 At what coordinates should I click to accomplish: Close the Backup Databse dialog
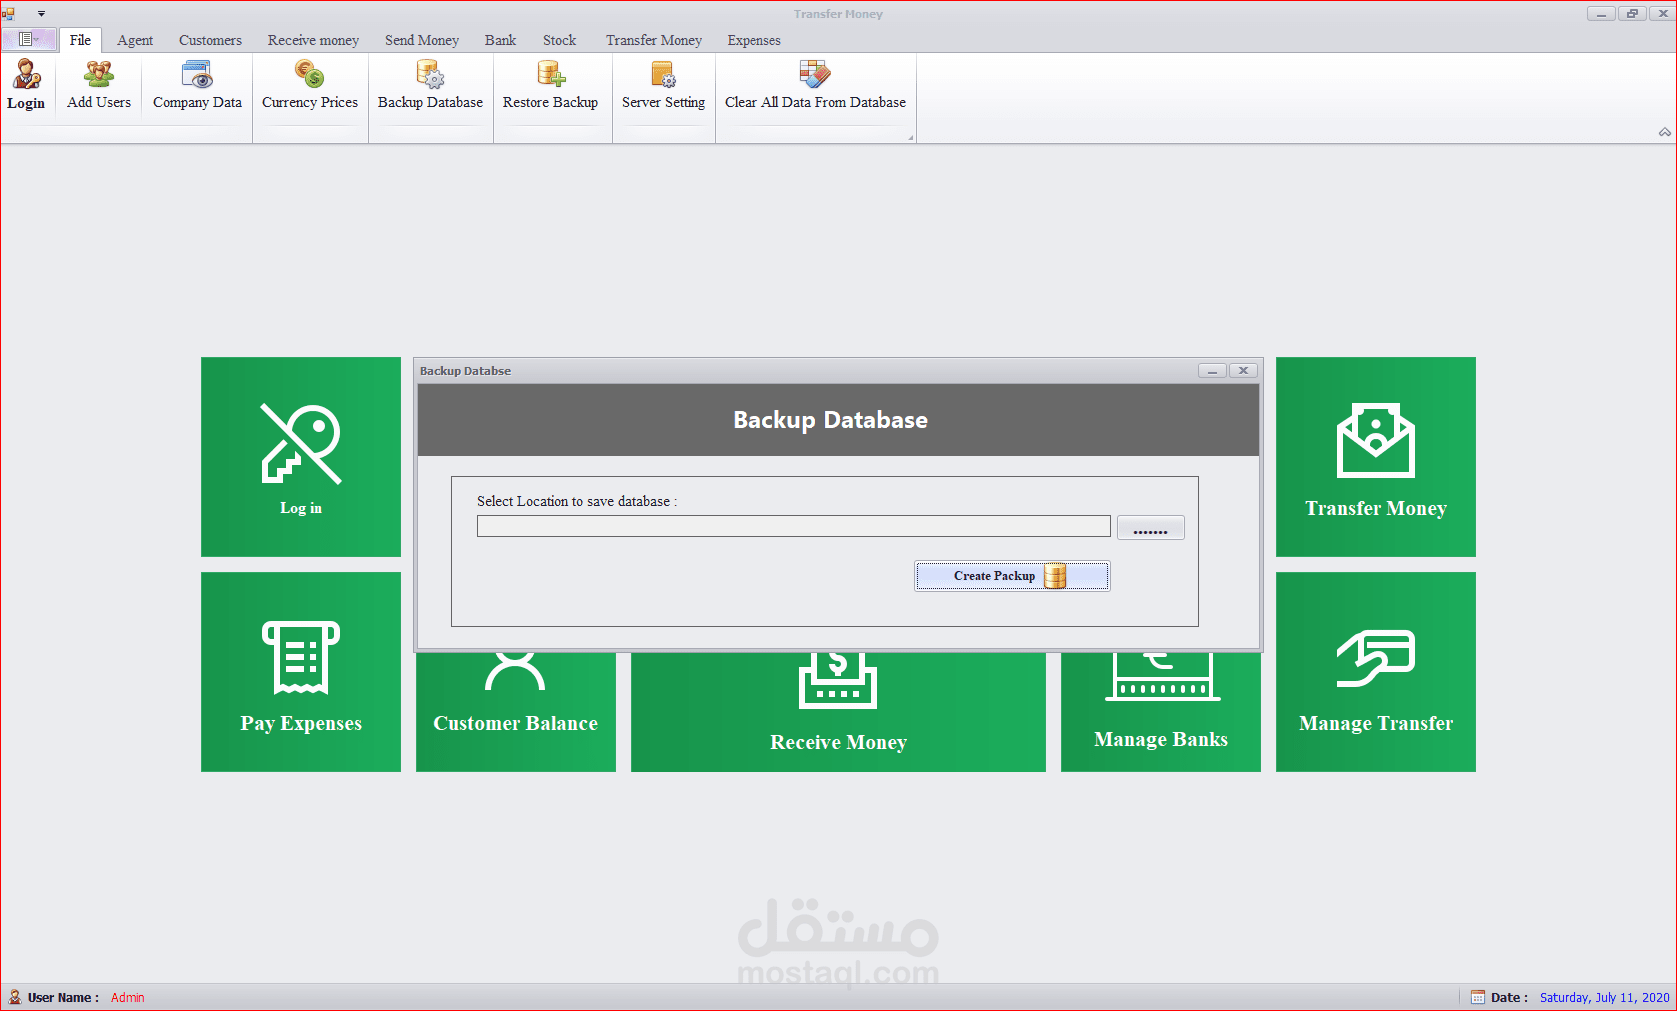click(1243, 371)
